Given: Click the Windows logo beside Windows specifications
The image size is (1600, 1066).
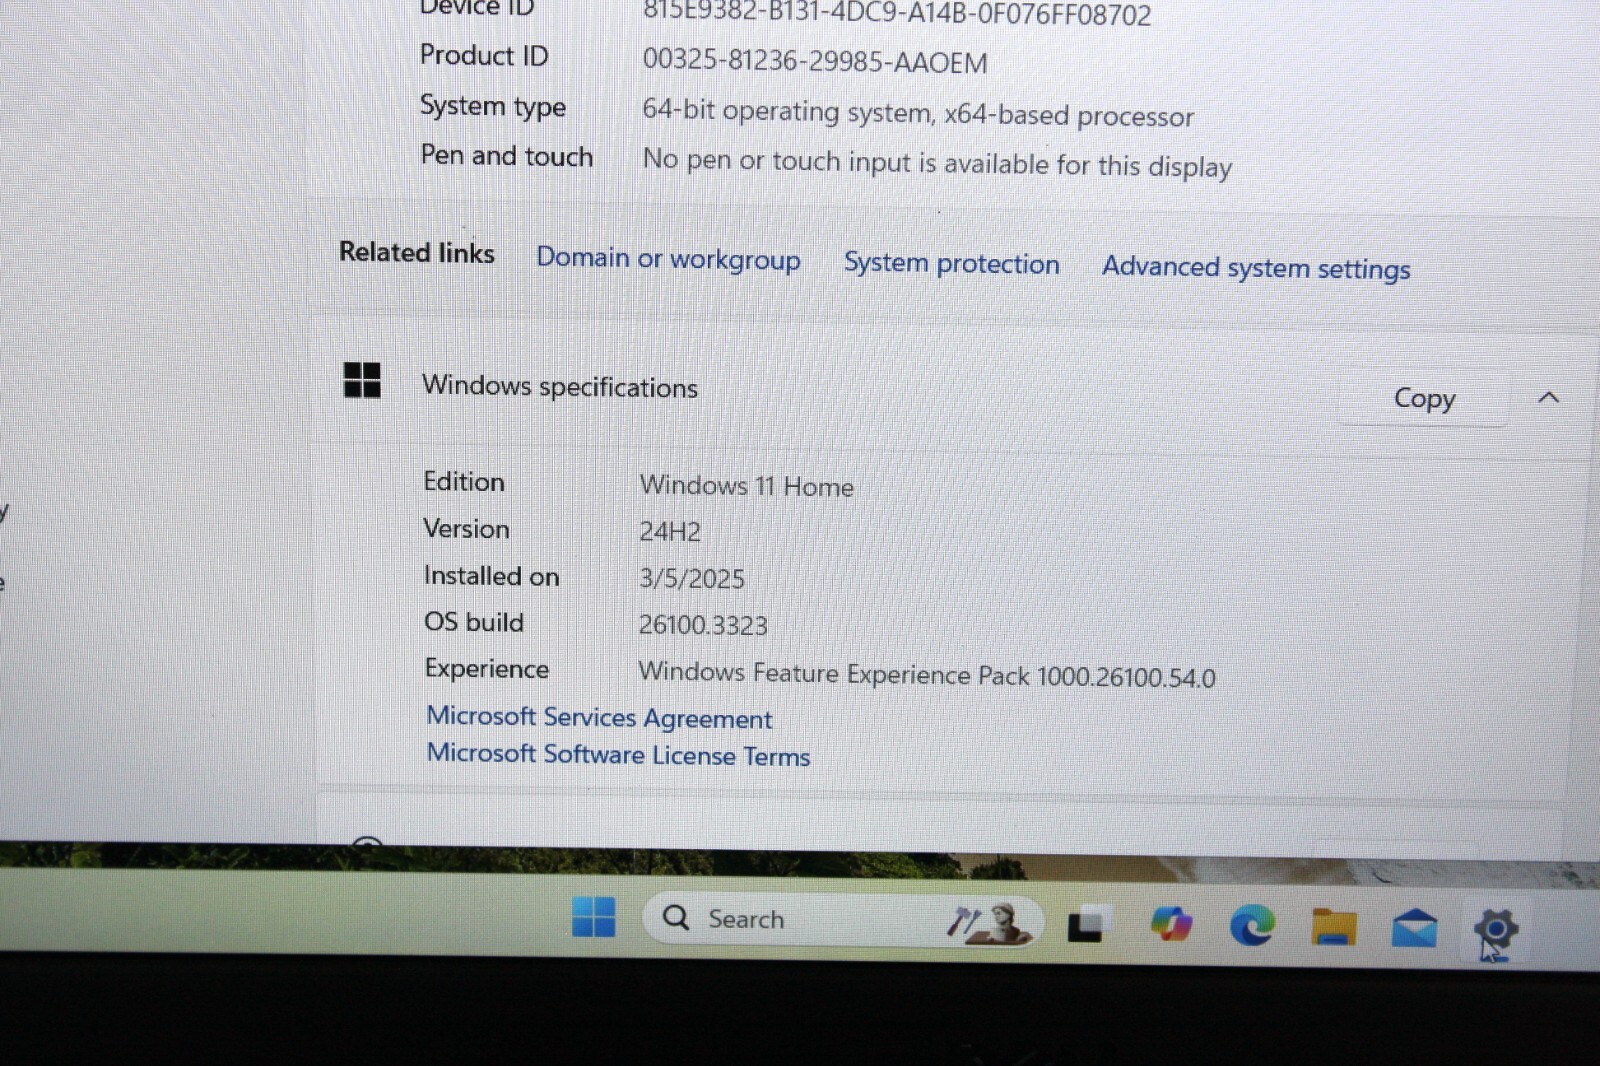Looking at the screenshot, I should [x=362, y=380].
